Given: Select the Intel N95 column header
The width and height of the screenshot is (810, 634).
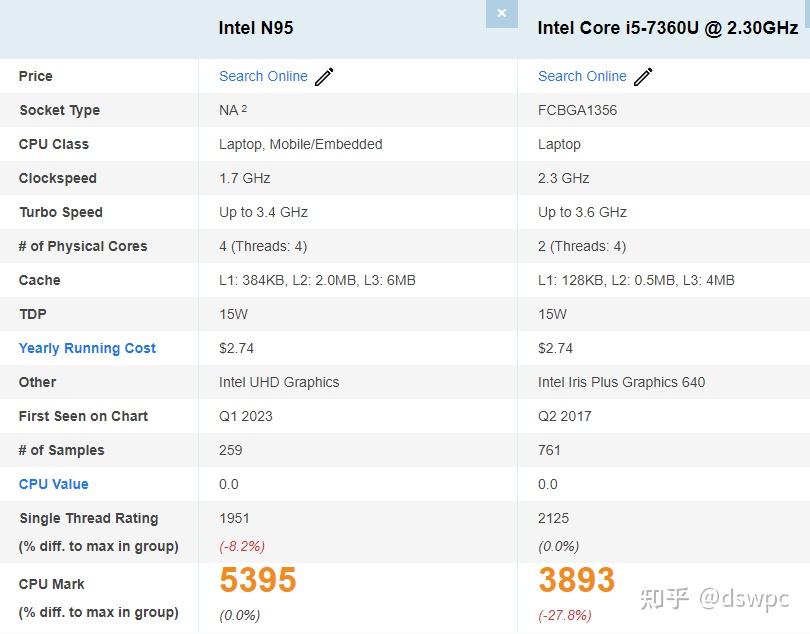Looking at the screenshot, I should click(x=257, y=28).
